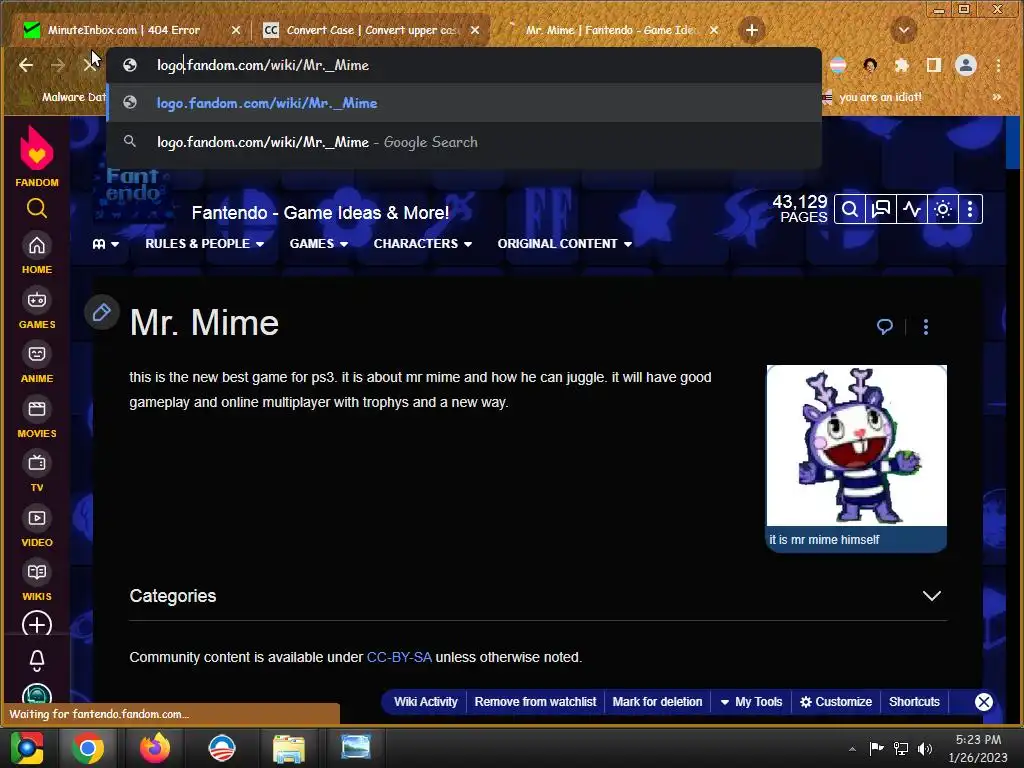Open page actions menu next to the comment icon
1024x768 pixels.
coord(925,327)
